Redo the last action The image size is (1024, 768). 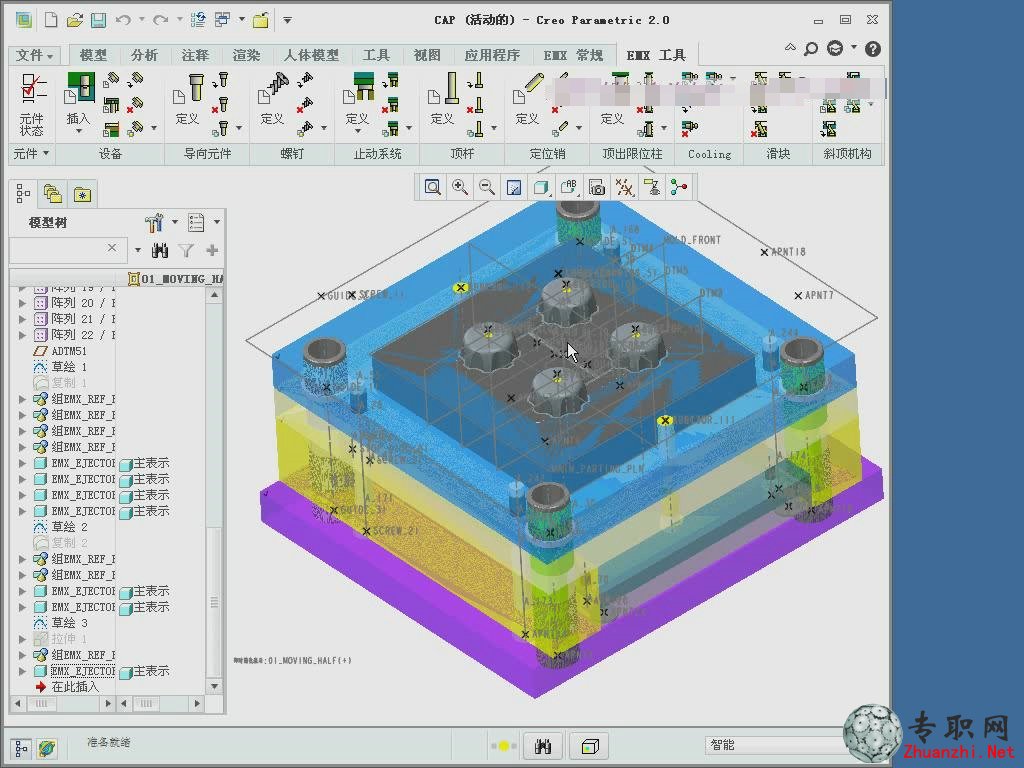(x=160, y=20)
